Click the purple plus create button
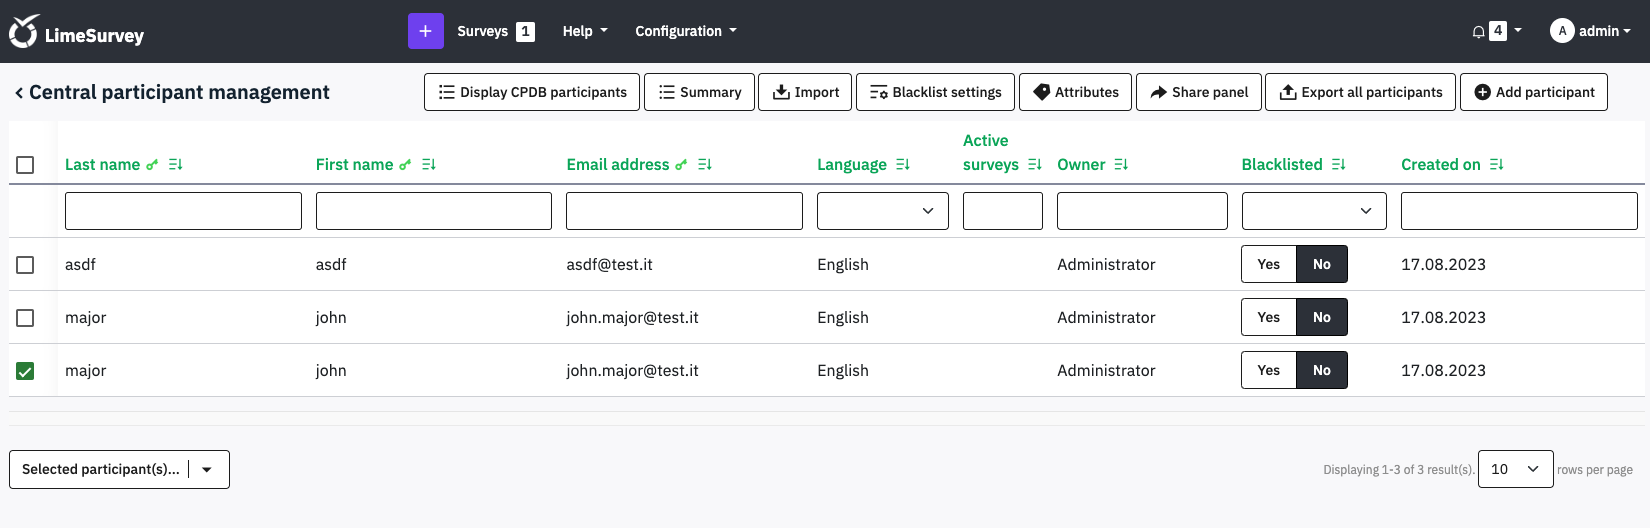This screenshot has width=1650, height=528. pos(425,31)
